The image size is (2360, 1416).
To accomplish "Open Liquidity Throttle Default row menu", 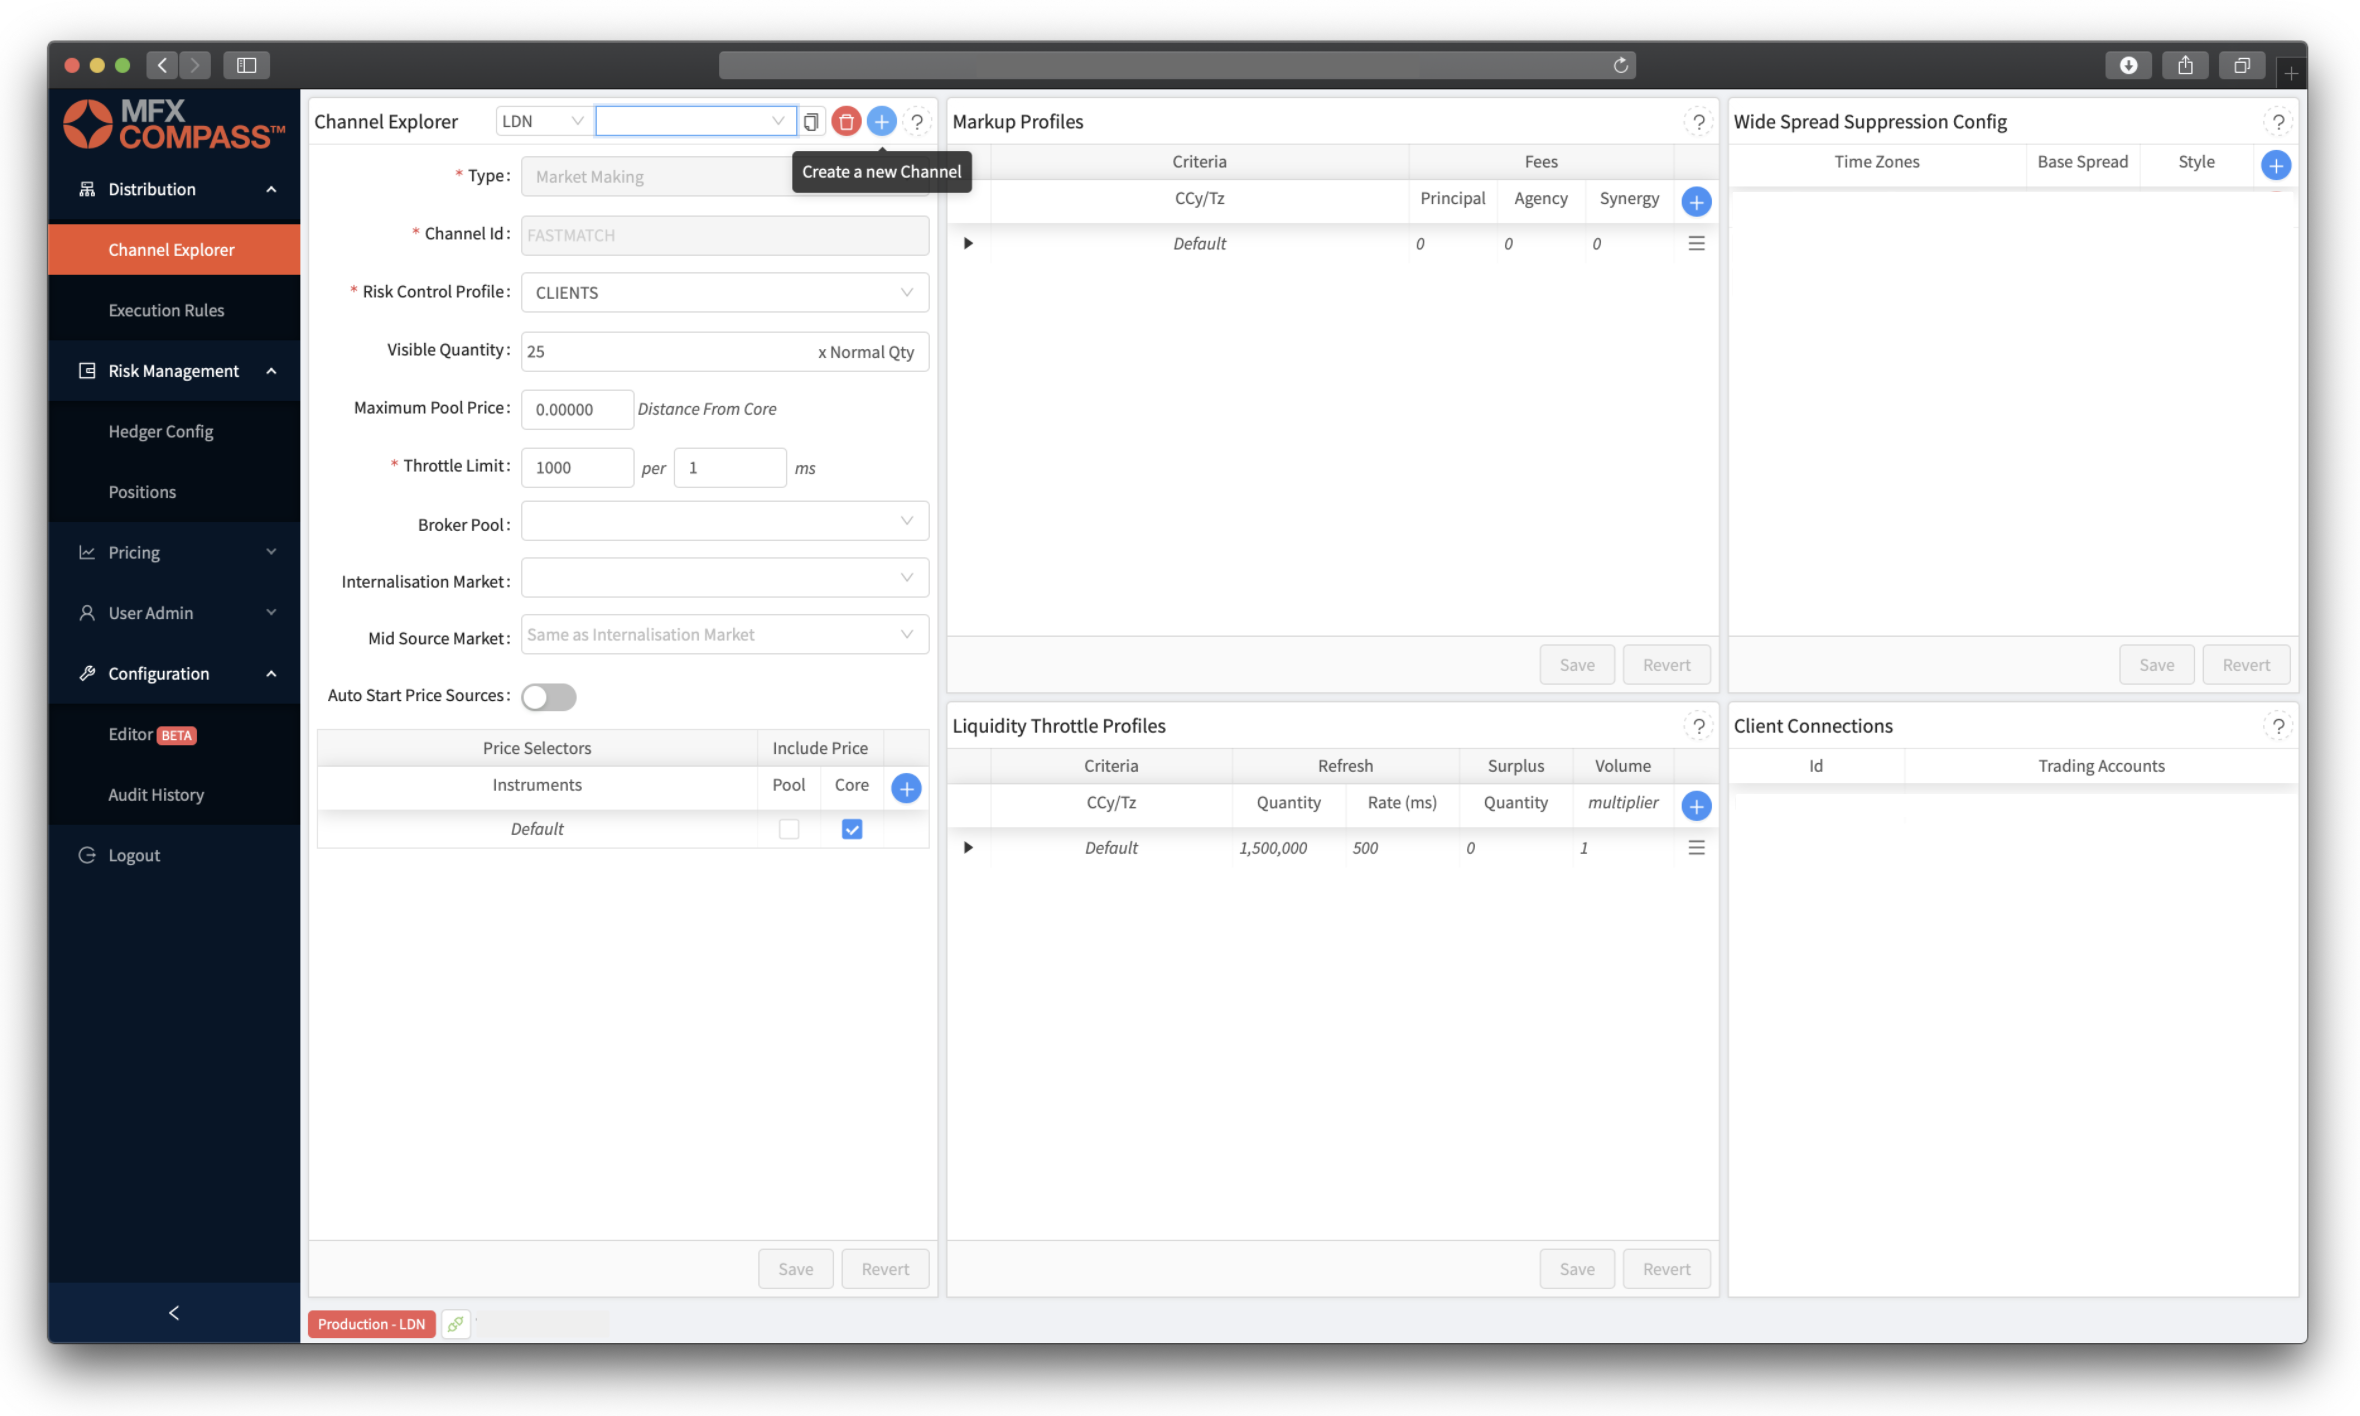I will pyautogui.click(x=1696, y=848).
